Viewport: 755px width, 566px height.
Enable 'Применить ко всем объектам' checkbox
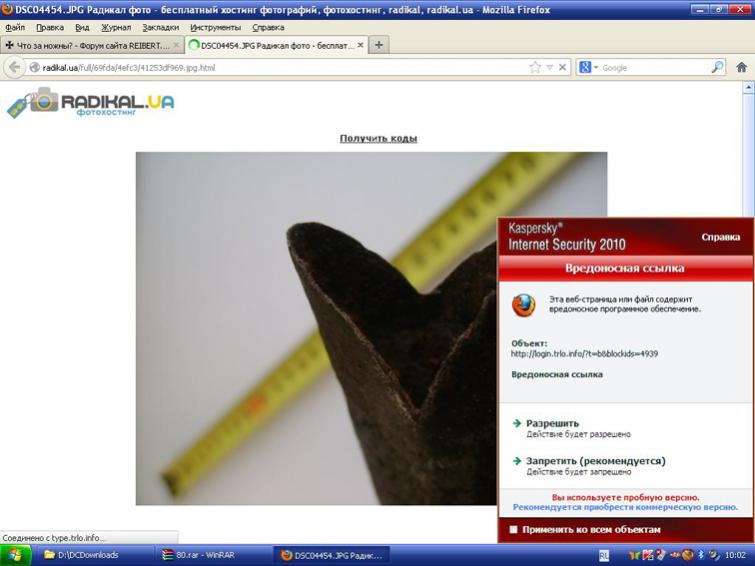click(x=514, y=529)
